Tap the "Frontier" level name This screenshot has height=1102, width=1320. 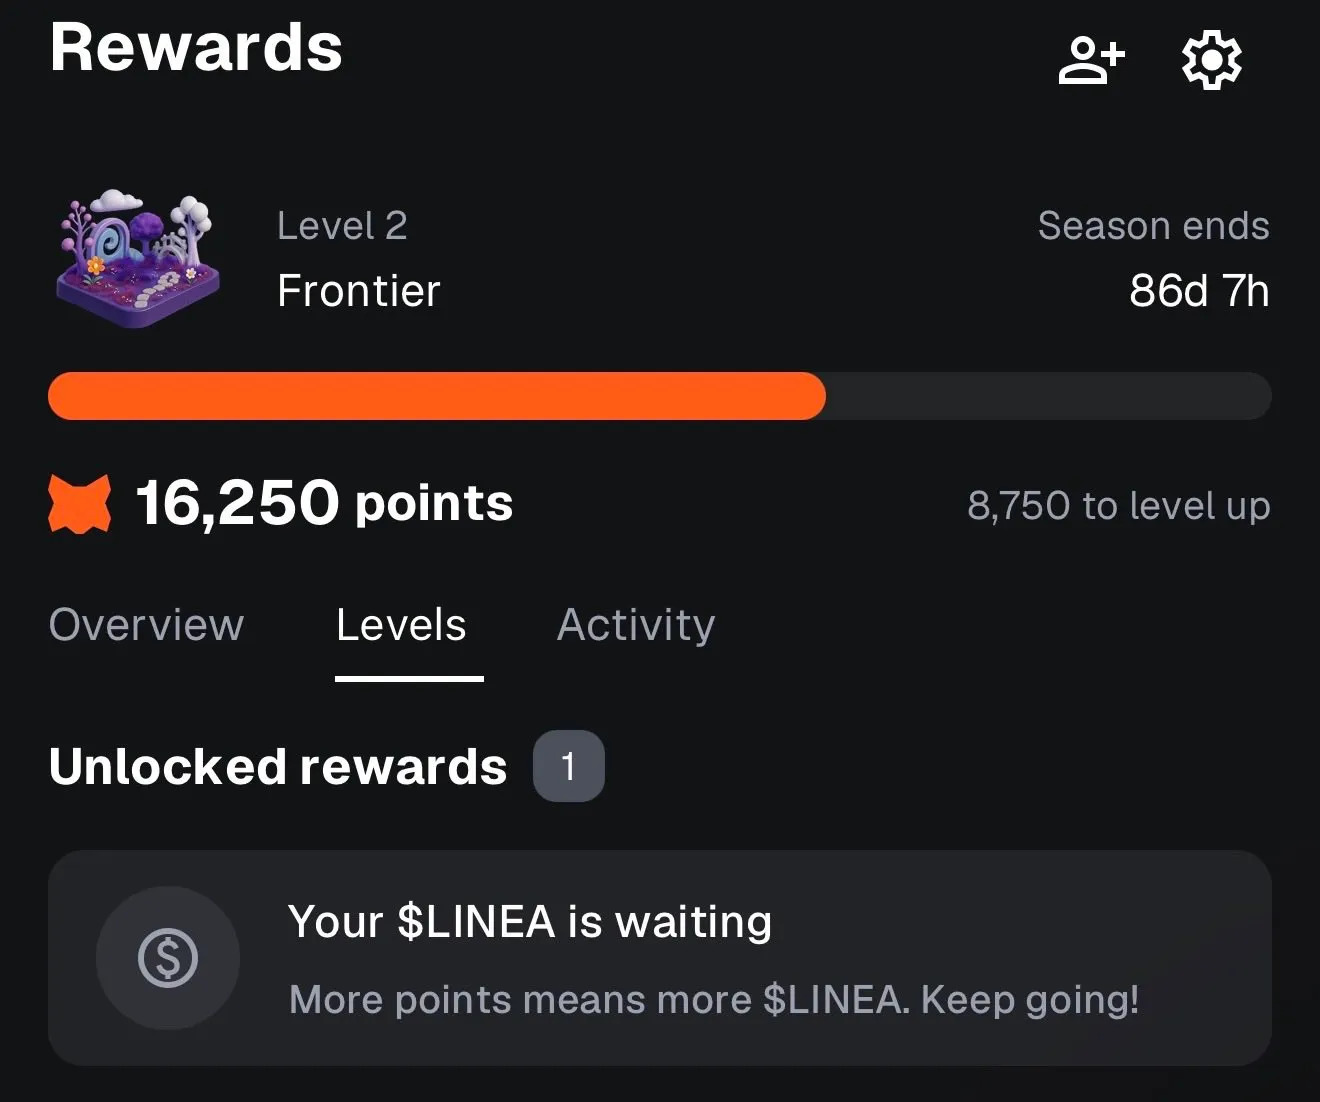pos(358,291)
